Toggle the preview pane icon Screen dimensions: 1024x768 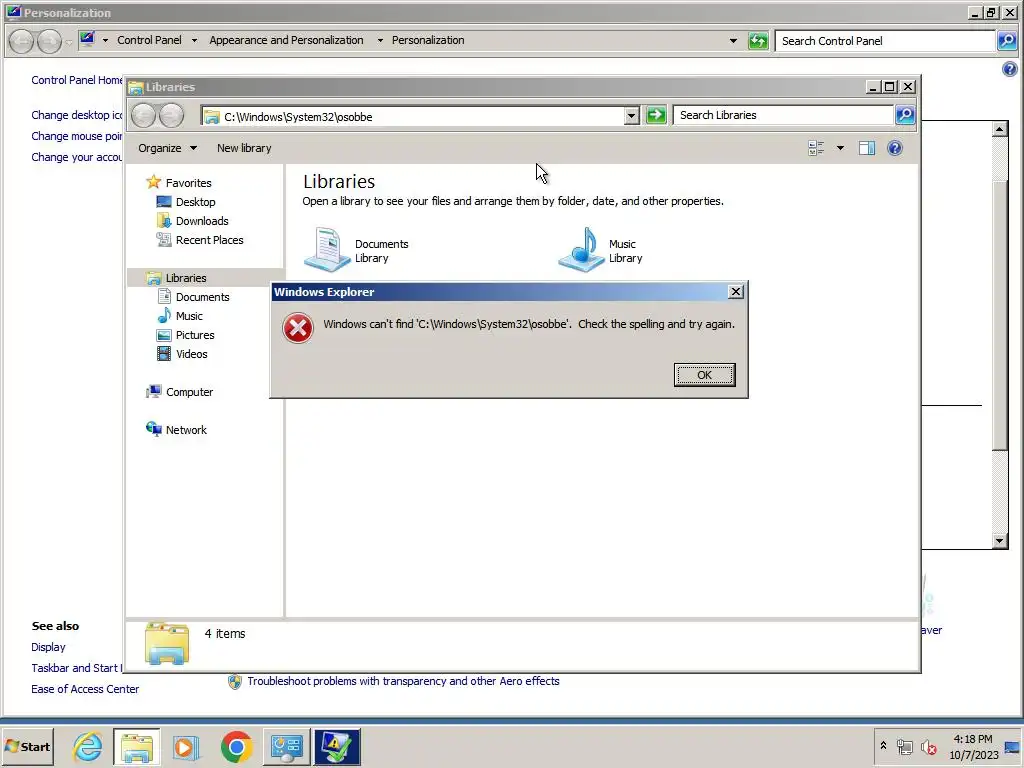click(867, 148)
